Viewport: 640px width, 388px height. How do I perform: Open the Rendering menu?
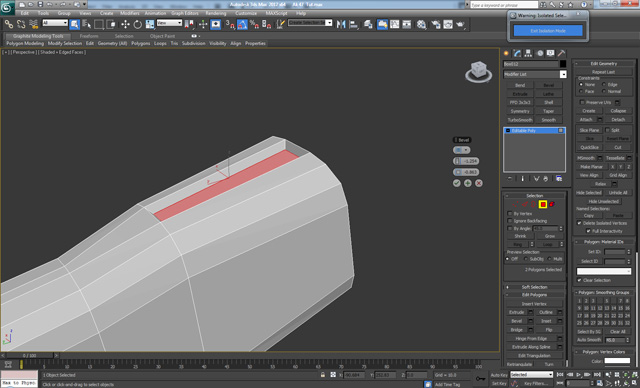(216, 13)
